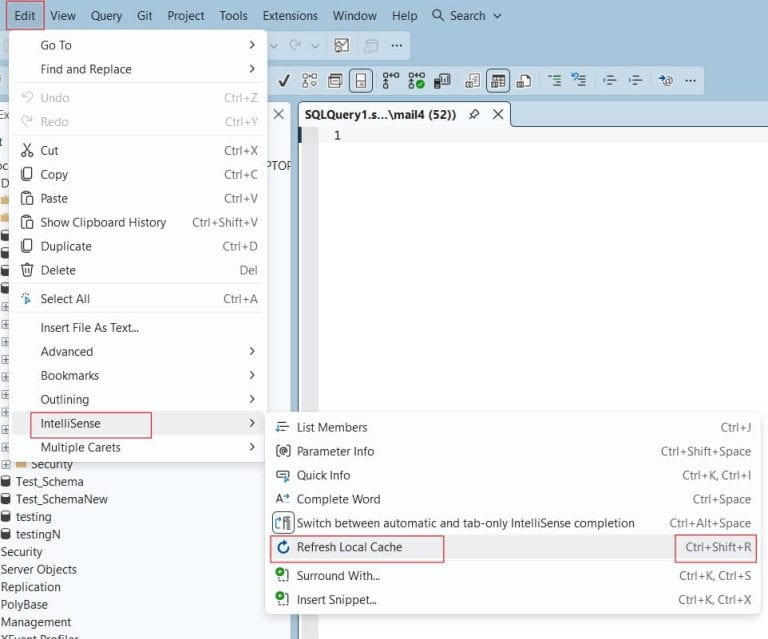Open the redo history dropdown arrow

coord(315,46)
